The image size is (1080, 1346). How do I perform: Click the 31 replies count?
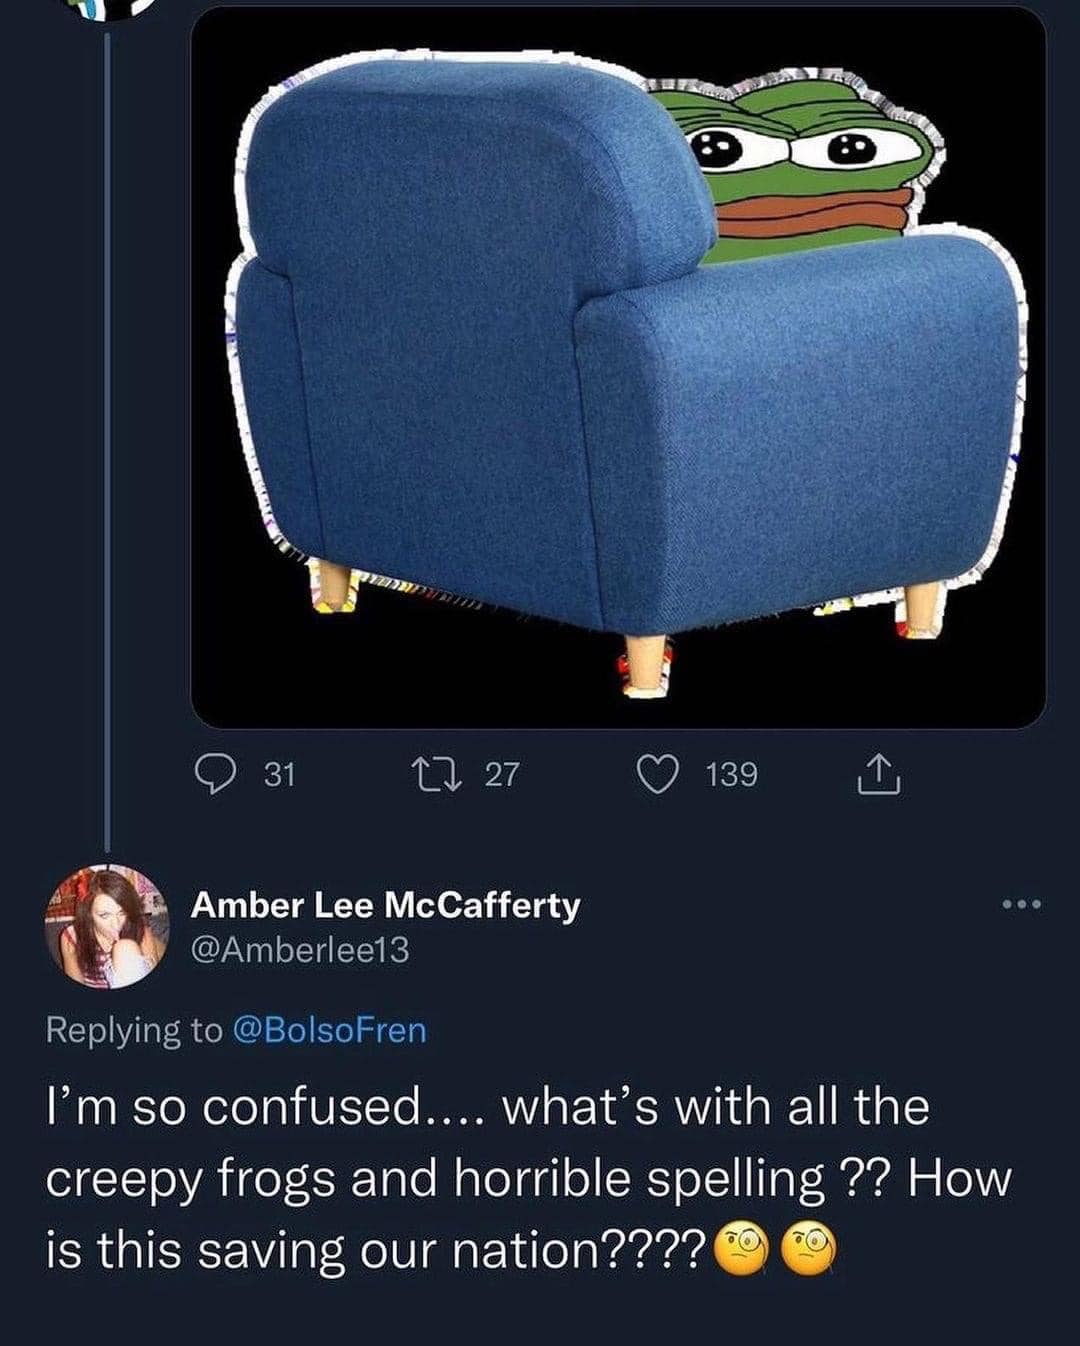pos(279,775)
